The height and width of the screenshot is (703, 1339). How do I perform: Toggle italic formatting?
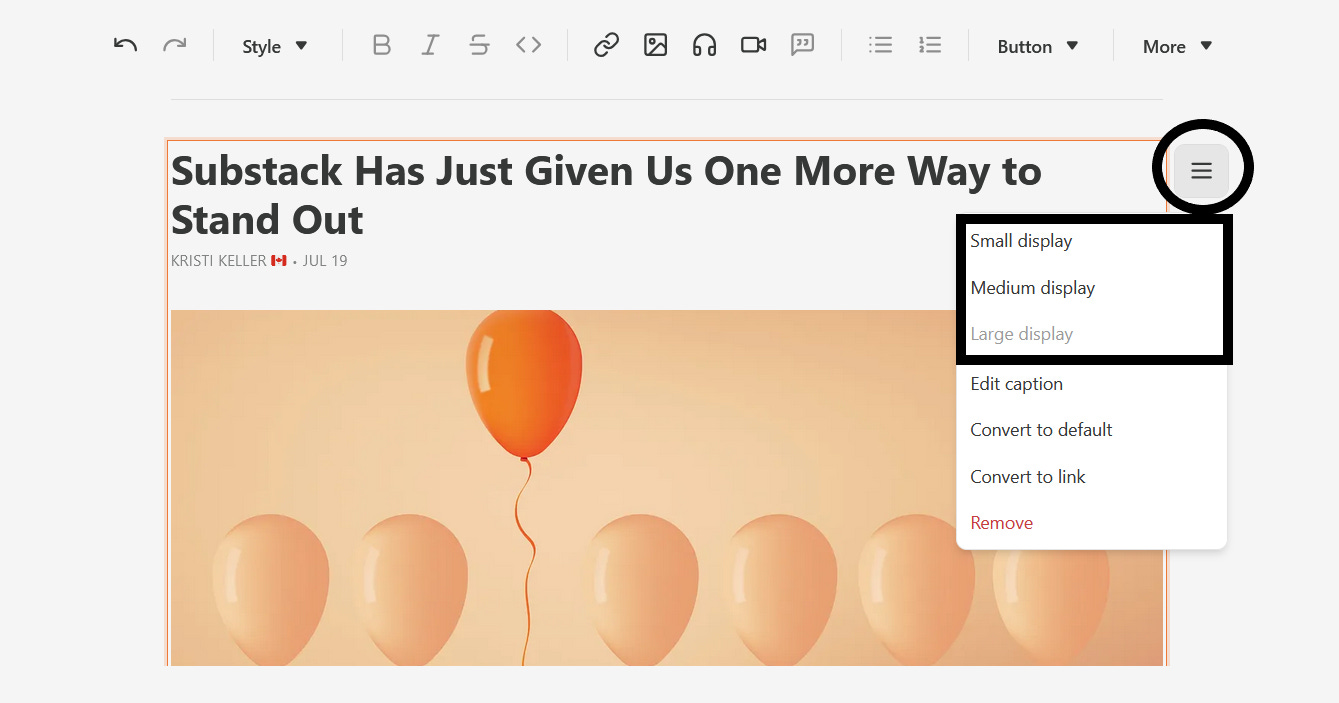click(x=430, y=45)
